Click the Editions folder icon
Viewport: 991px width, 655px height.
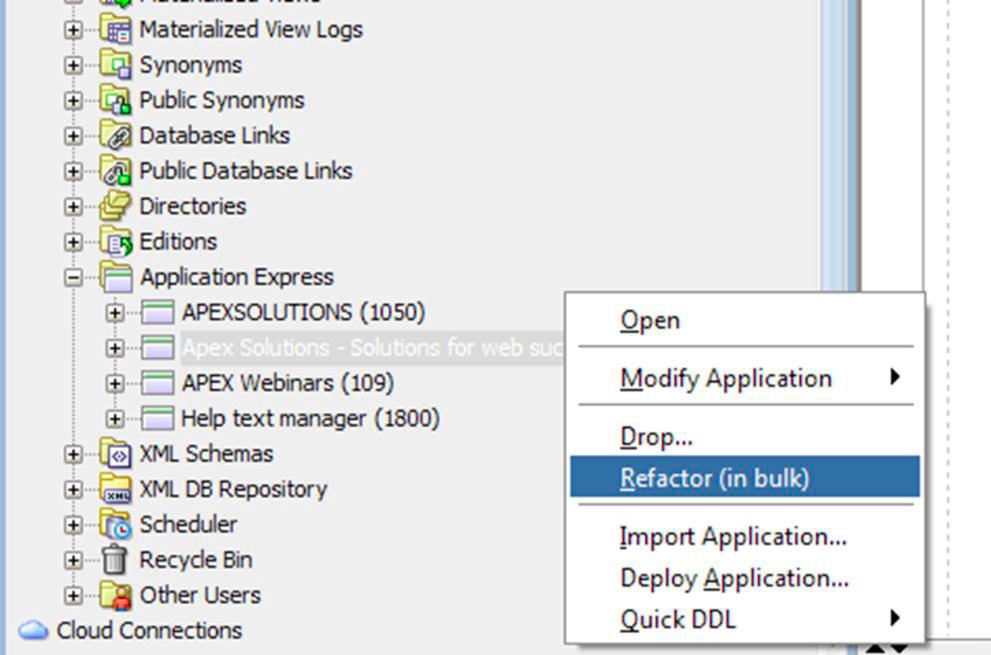[116, 242]
